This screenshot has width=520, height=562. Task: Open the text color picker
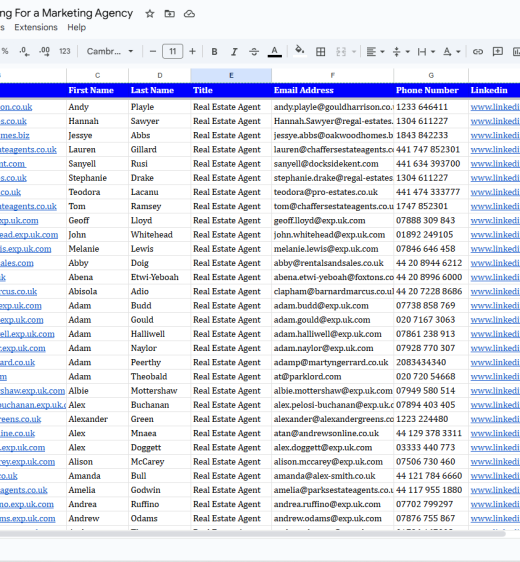click(x=275, y=52)
